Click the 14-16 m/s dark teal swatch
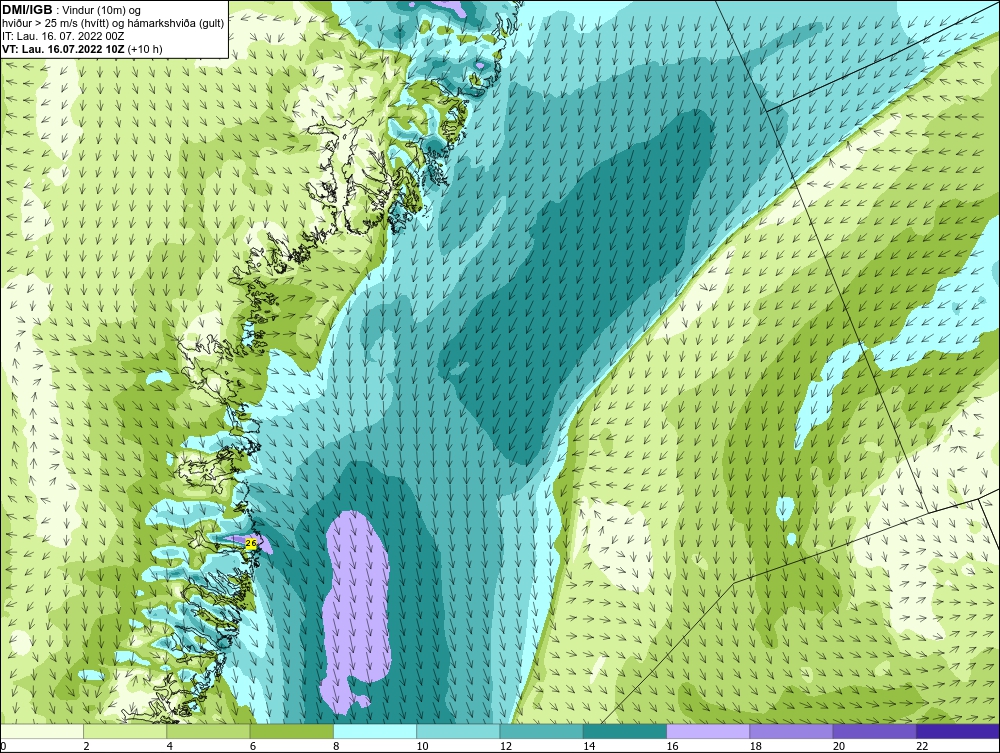This screenshot has height=753, width=1000. (x=624, y=731)
